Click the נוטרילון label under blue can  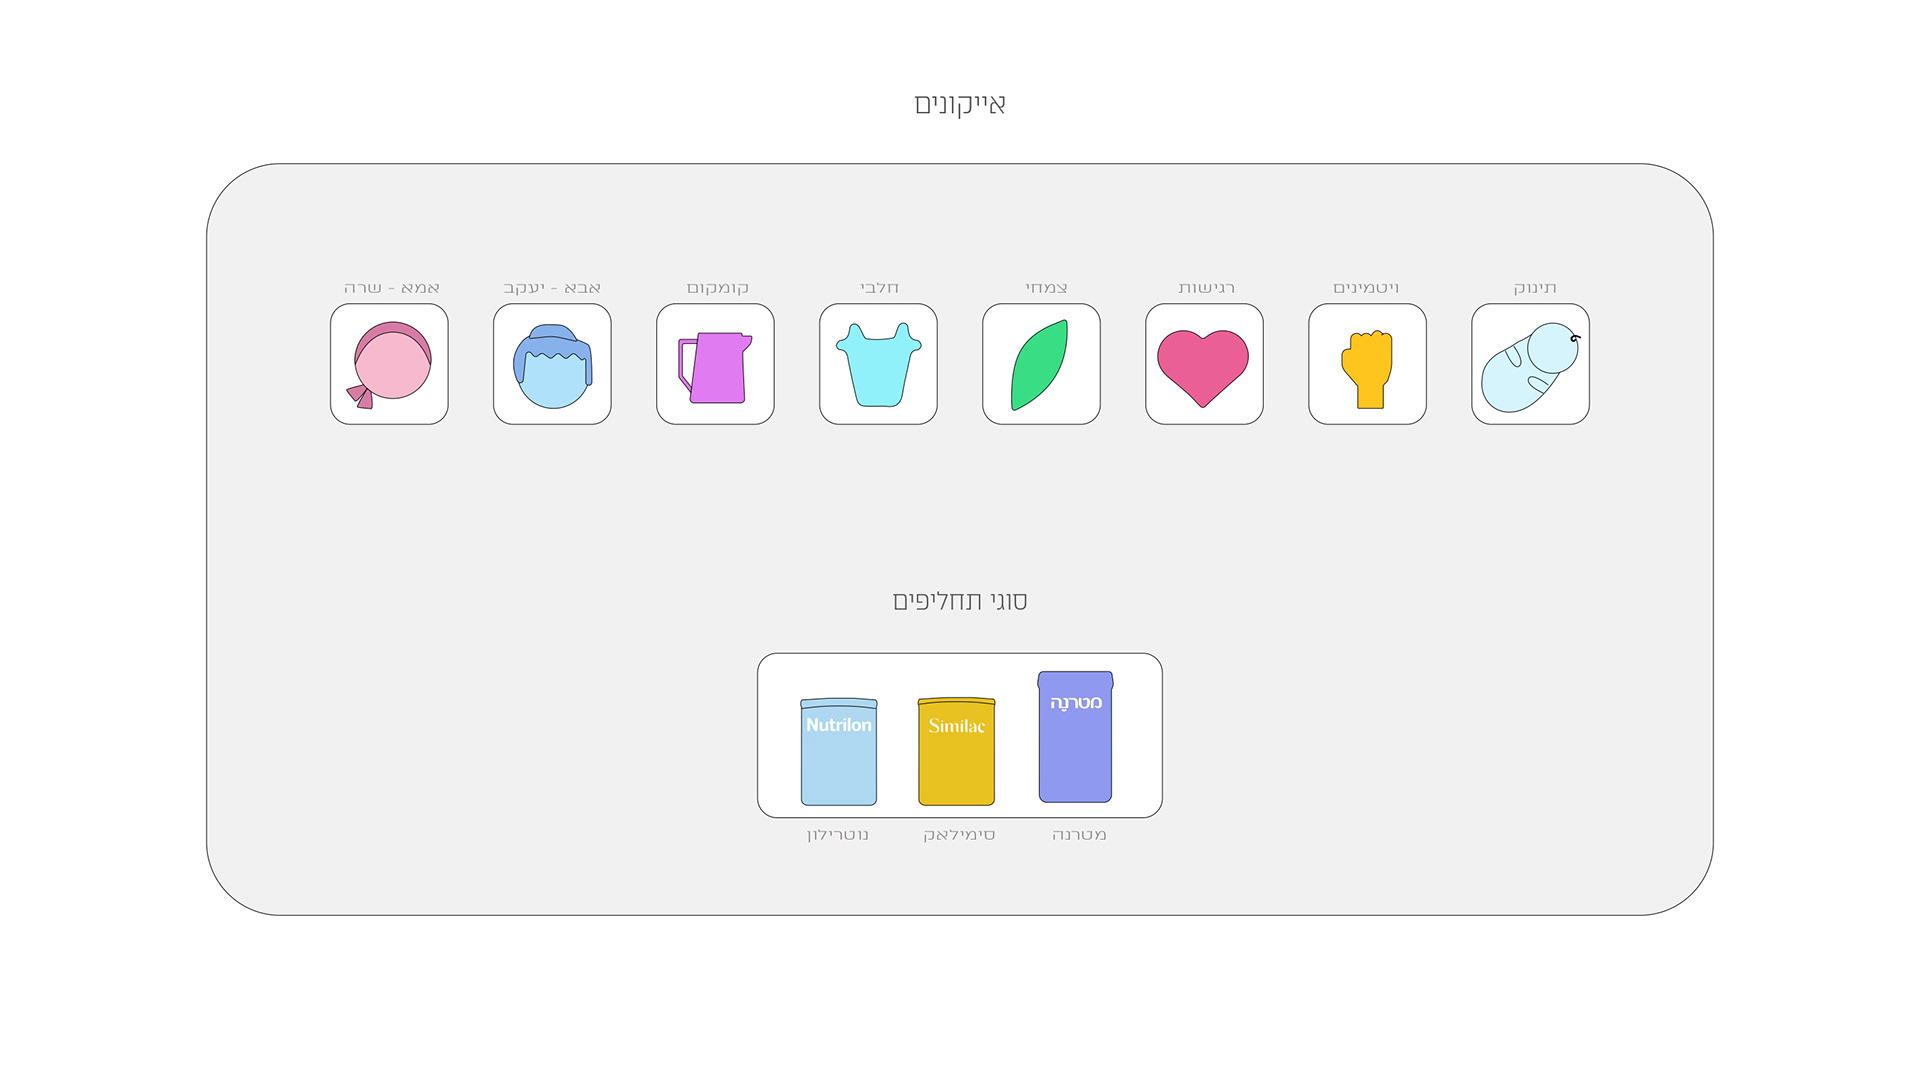[x=838, y=835]
